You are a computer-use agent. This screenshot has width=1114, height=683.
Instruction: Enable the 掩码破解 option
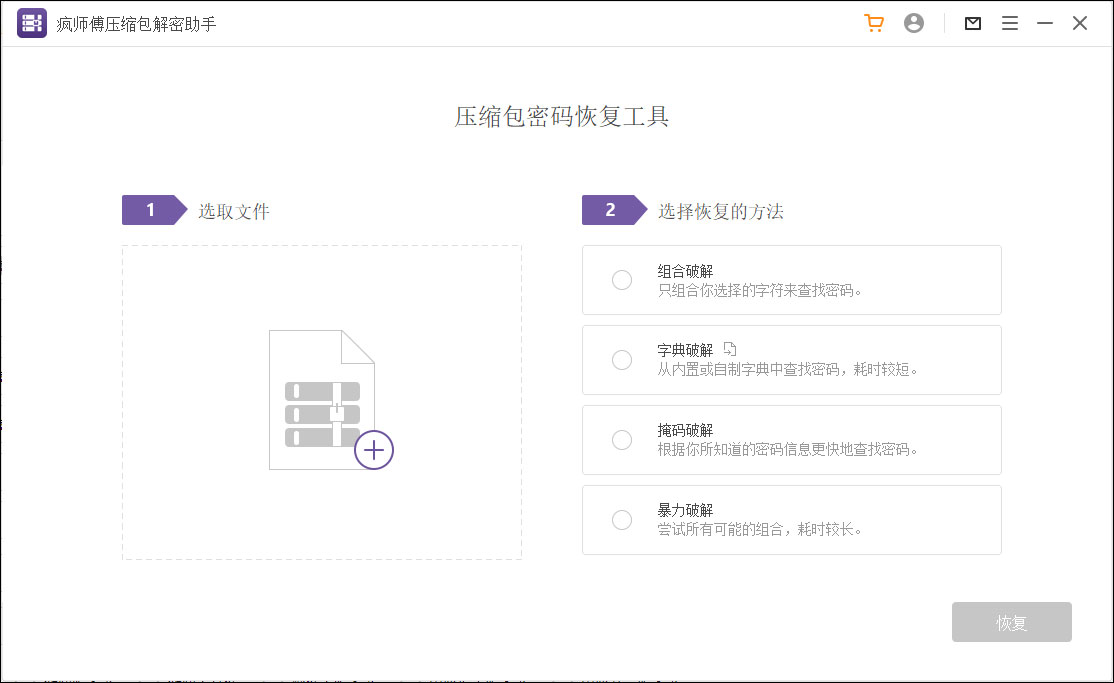pos(622,440)
